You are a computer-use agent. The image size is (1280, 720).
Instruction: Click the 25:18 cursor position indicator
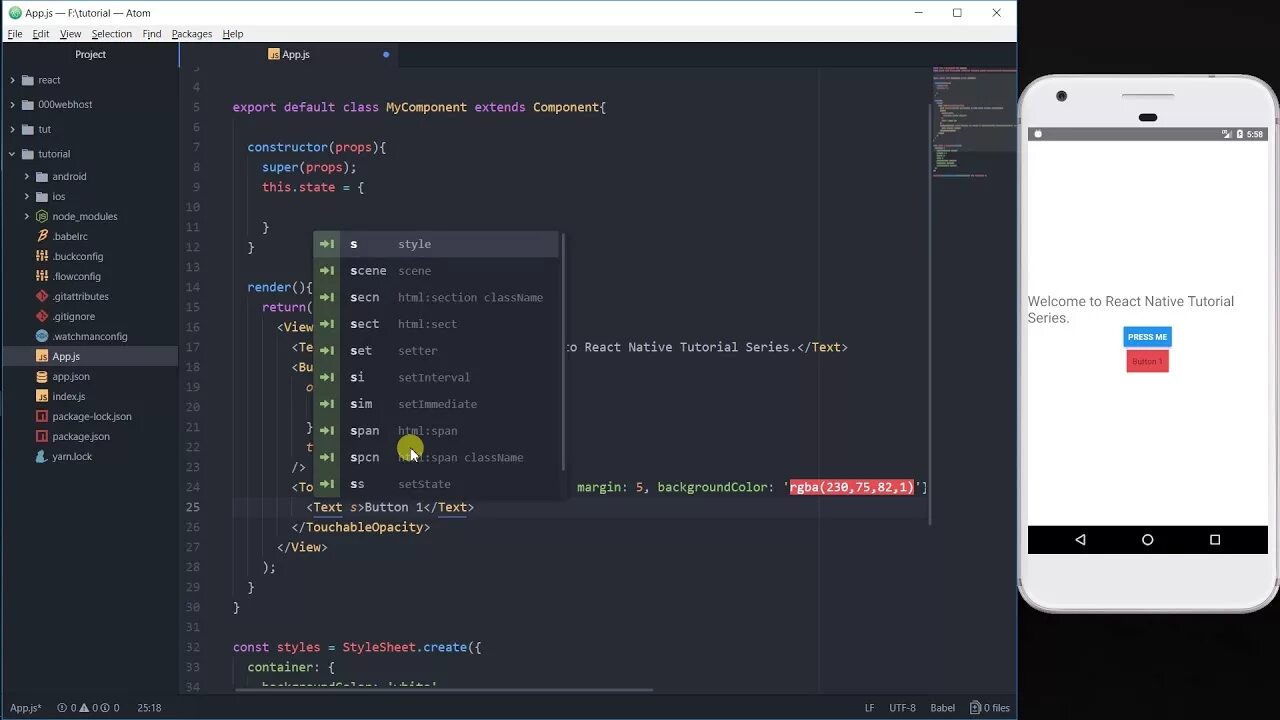149,707
